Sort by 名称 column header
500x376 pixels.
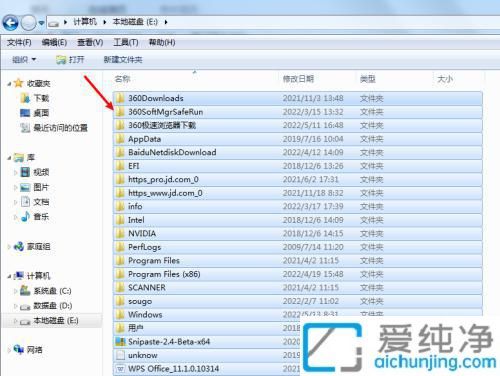(122, 79)
